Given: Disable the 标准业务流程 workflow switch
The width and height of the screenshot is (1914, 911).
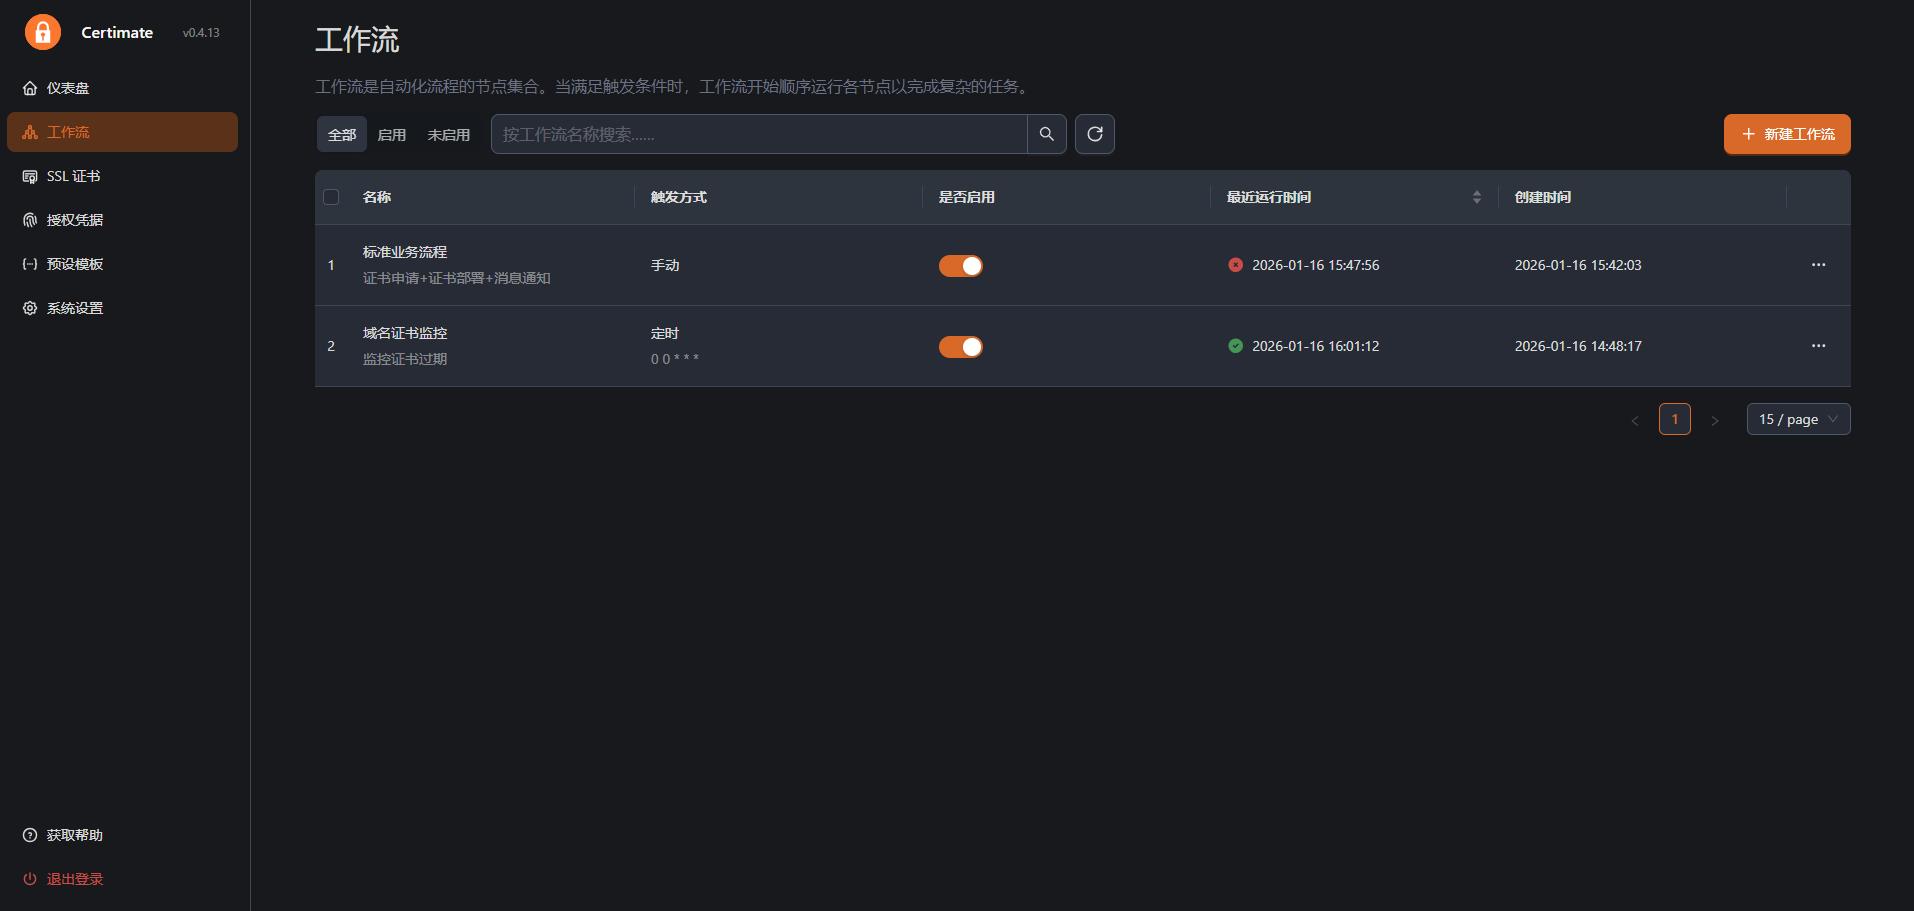Looking at the screenshot, I should click(x=961, y=265).
